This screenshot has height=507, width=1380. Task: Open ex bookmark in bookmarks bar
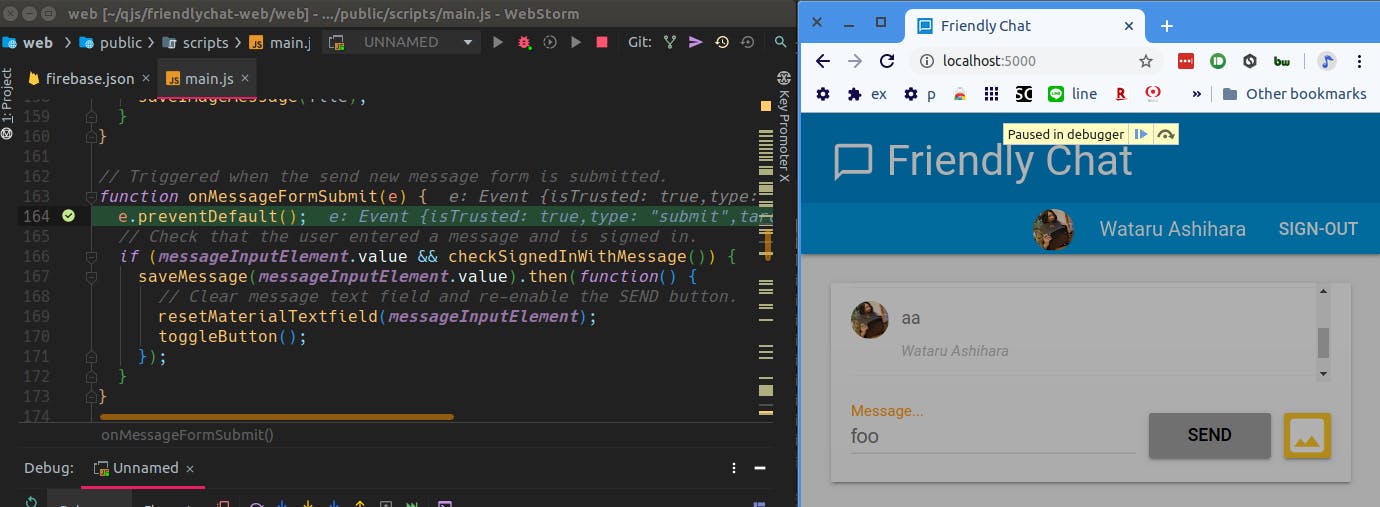pyautogui.click(x=867, y=94)
